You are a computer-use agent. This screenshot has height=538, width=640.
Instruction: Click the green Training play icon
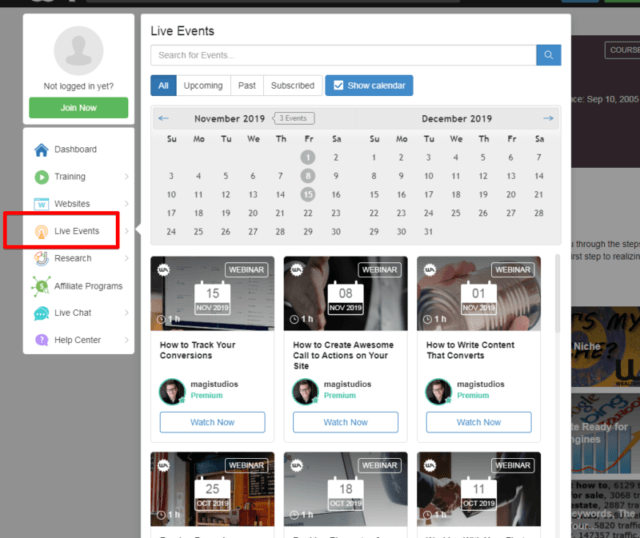[41, 177]
